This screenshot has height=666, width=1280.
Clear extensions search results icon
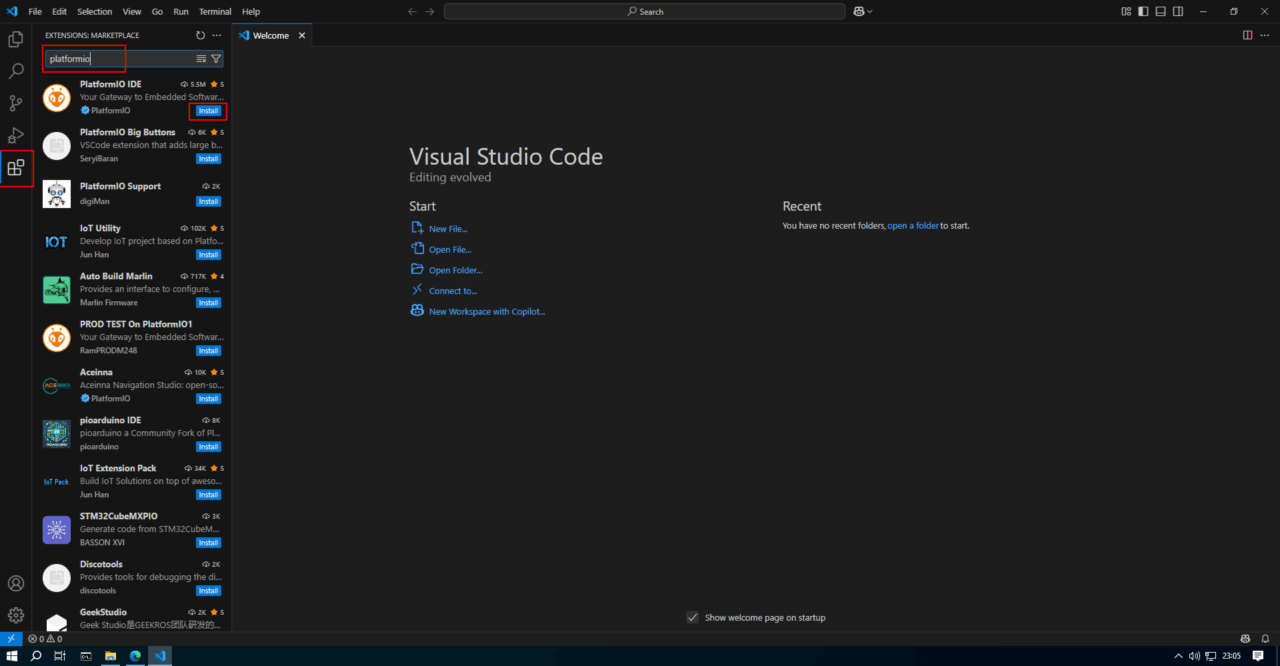201,59
